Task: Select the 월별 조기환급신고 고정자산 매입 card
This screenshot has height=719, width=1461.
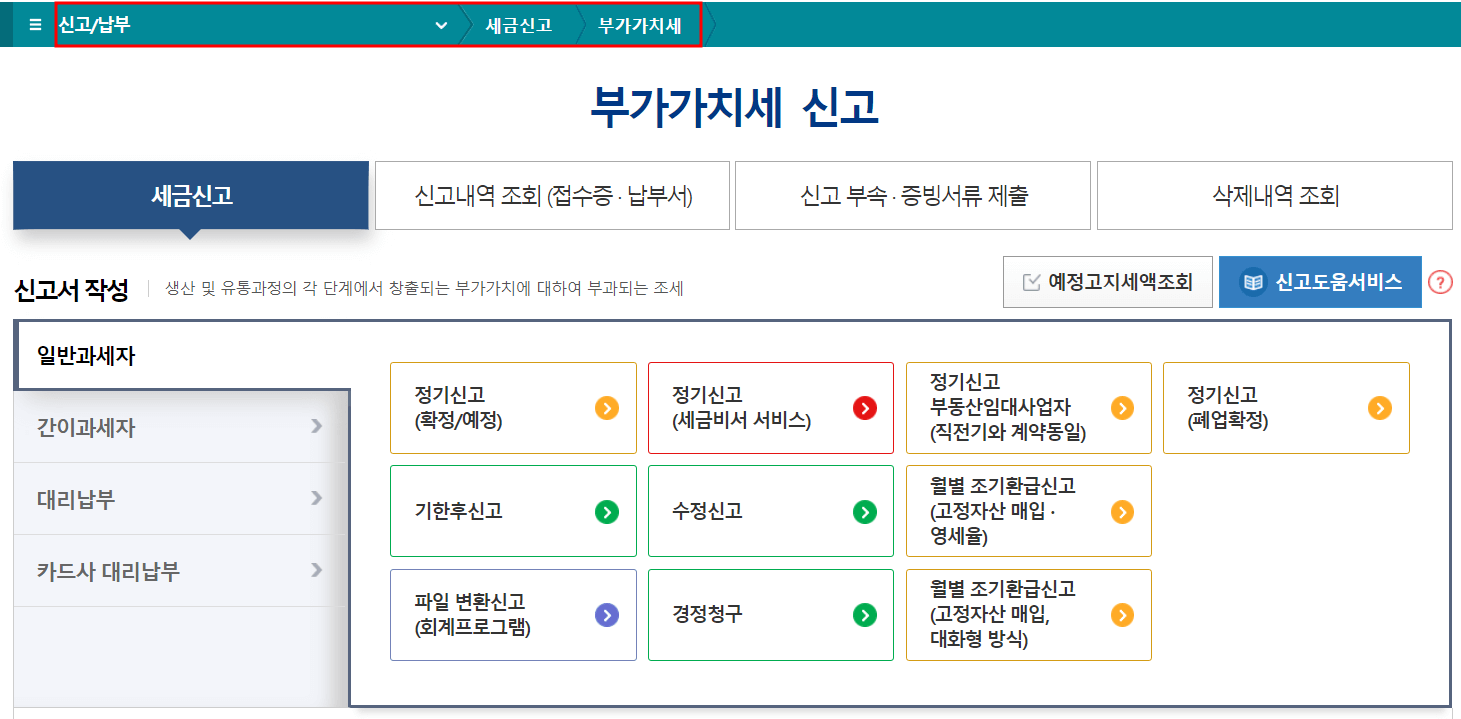Action: [x=1028, y=510]
